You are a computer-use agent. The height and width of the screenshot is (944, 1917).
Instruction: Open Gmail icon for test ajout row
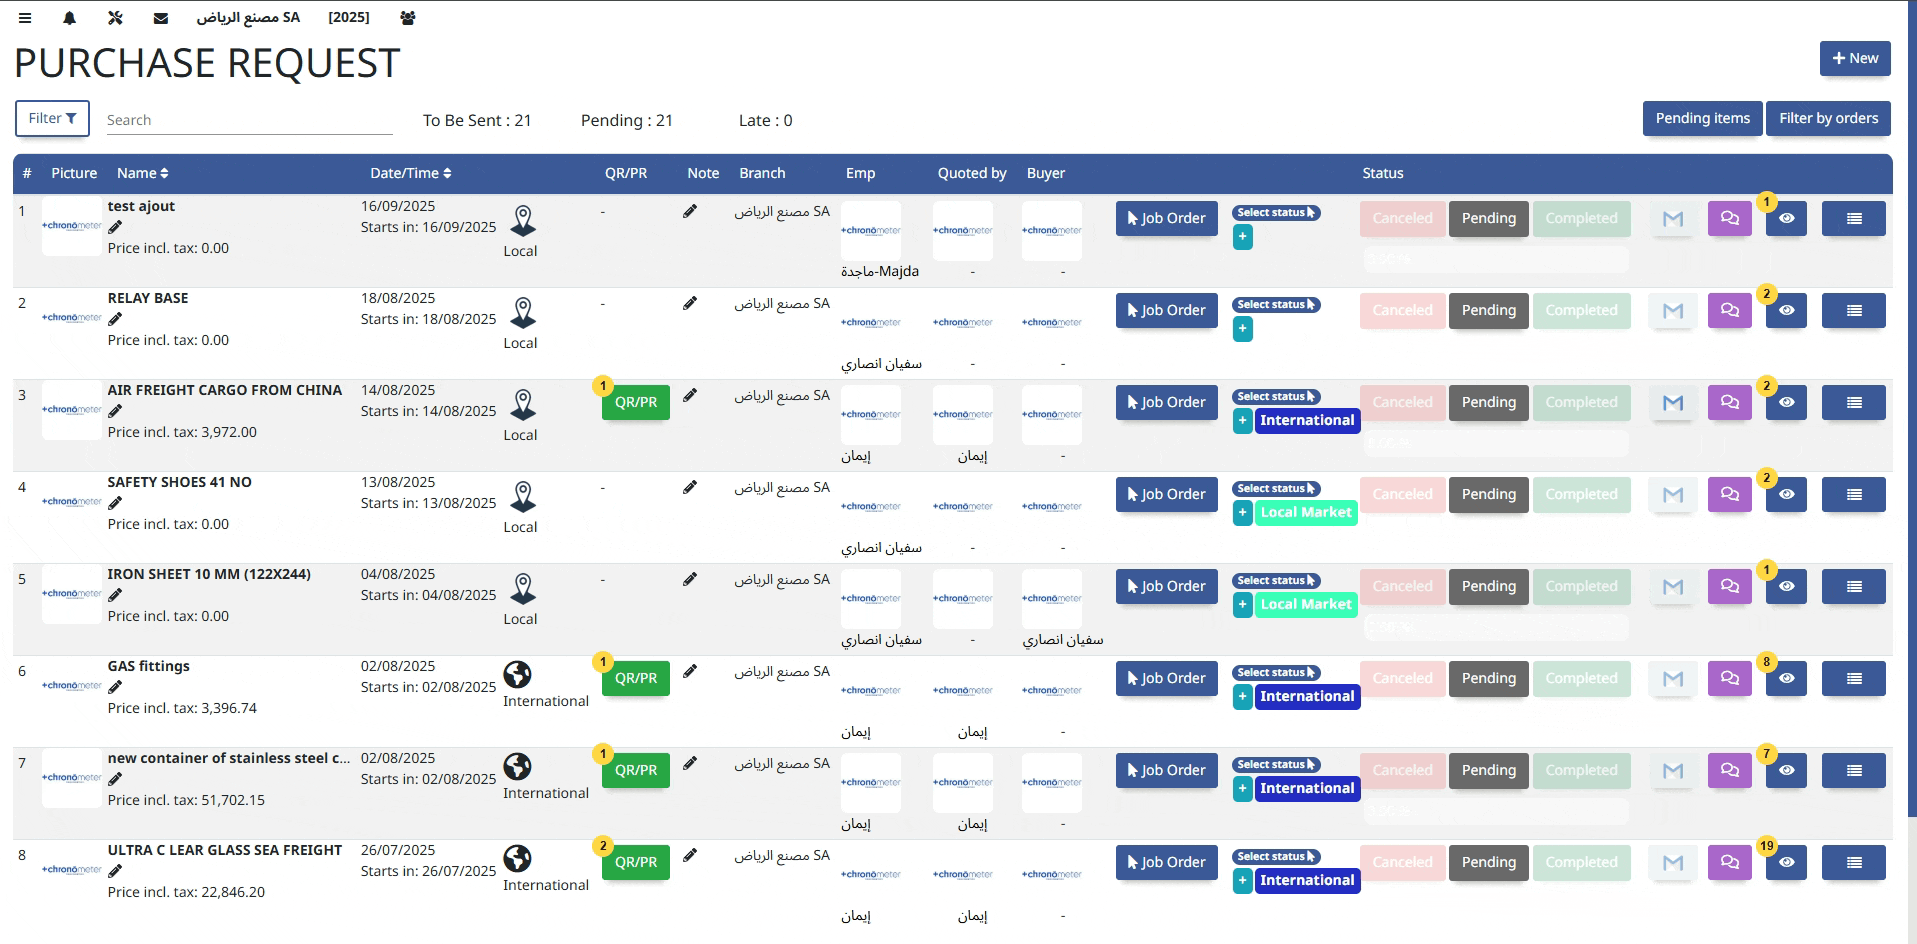1672,219
